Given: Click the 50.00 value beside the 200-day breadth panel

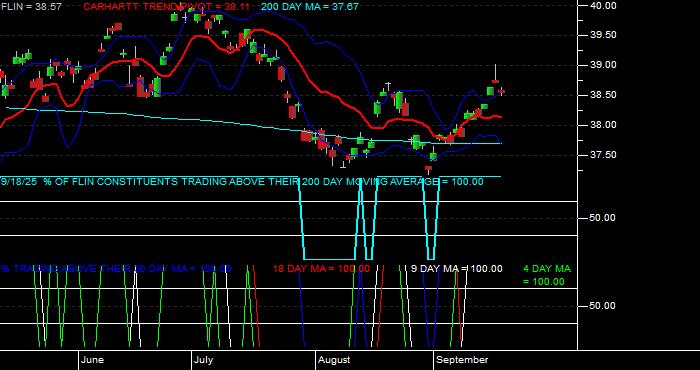Looking at the screenshot, I should [603, 218].
